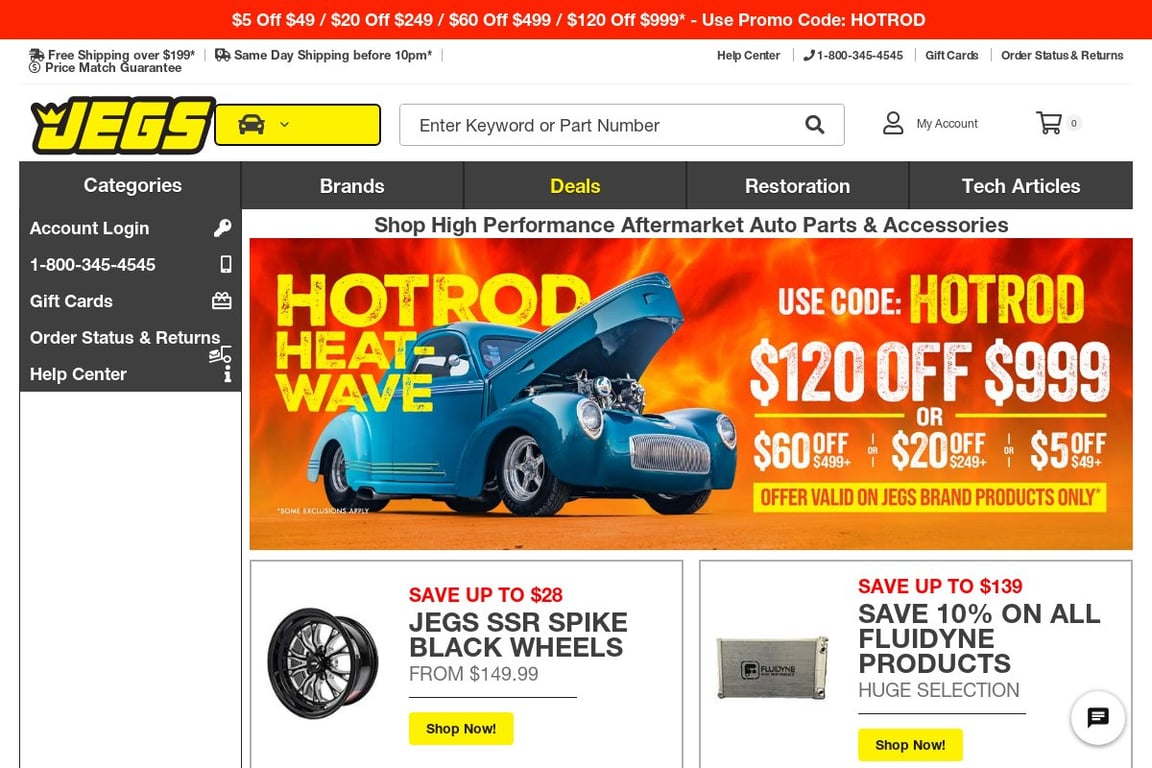Click the info icon beside Help Center

point(228,373)
